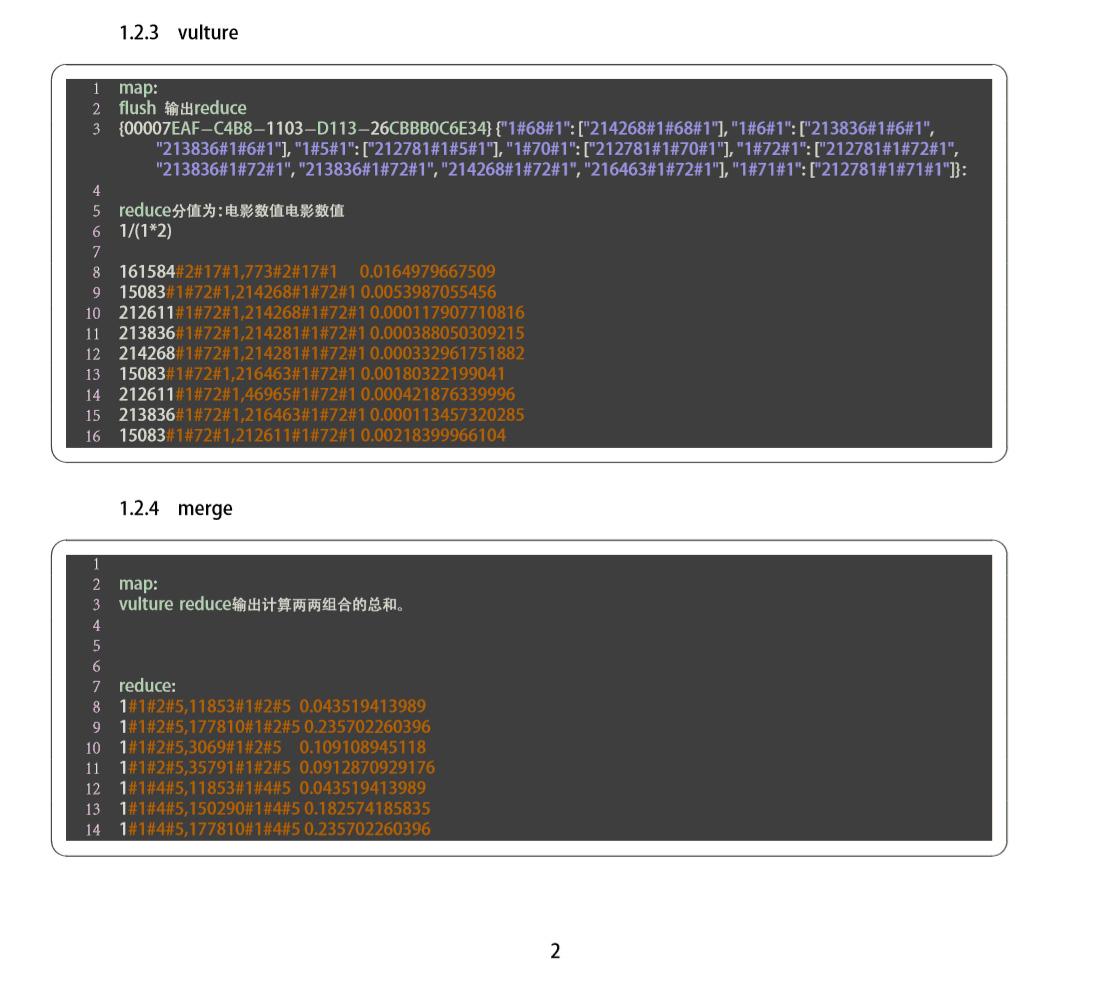This screenshot has width=1109, height=985.
Task: Click the key '1#1#2#5,11853#1#2#5'
Action: point(205,706)
